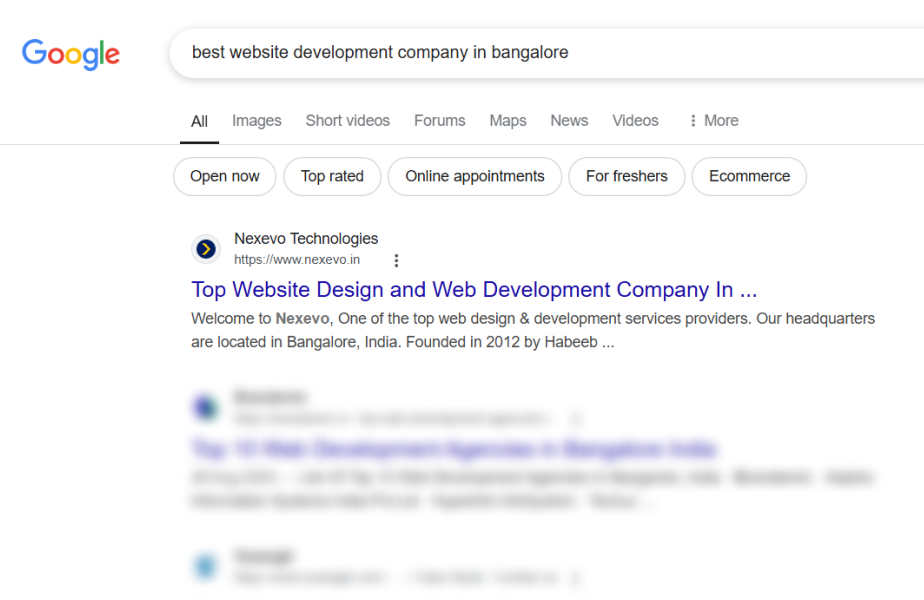Switch to the Maps tab
The height and width of the screenshot is (600, 924).
[508, 121]
